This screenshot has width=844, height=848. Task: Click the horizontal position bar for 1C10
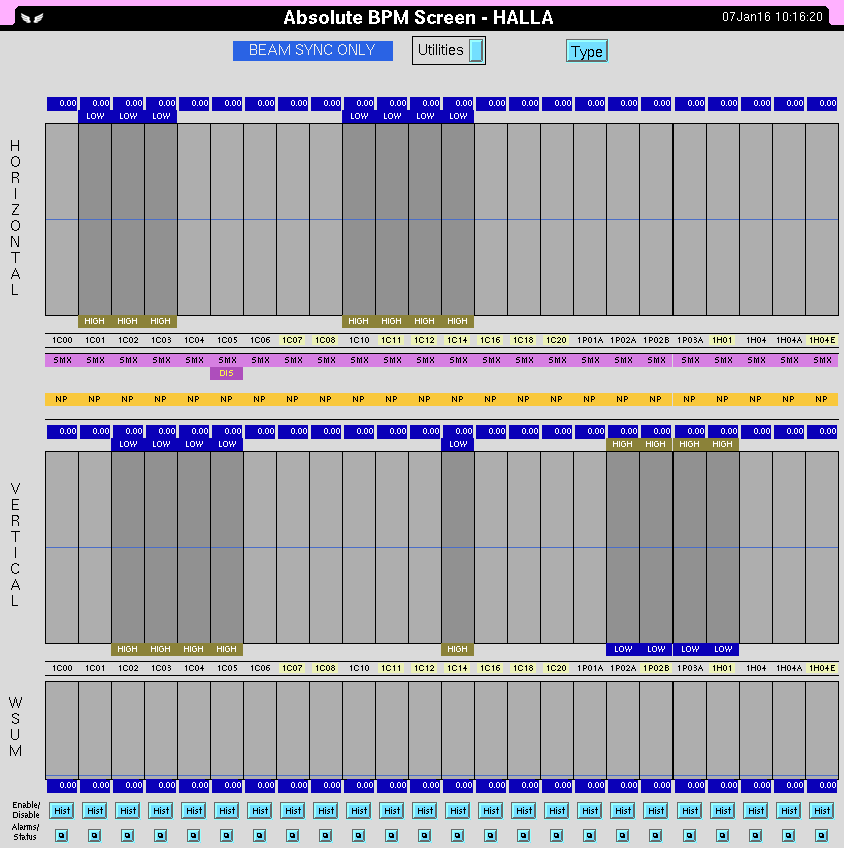pos(359,219)
